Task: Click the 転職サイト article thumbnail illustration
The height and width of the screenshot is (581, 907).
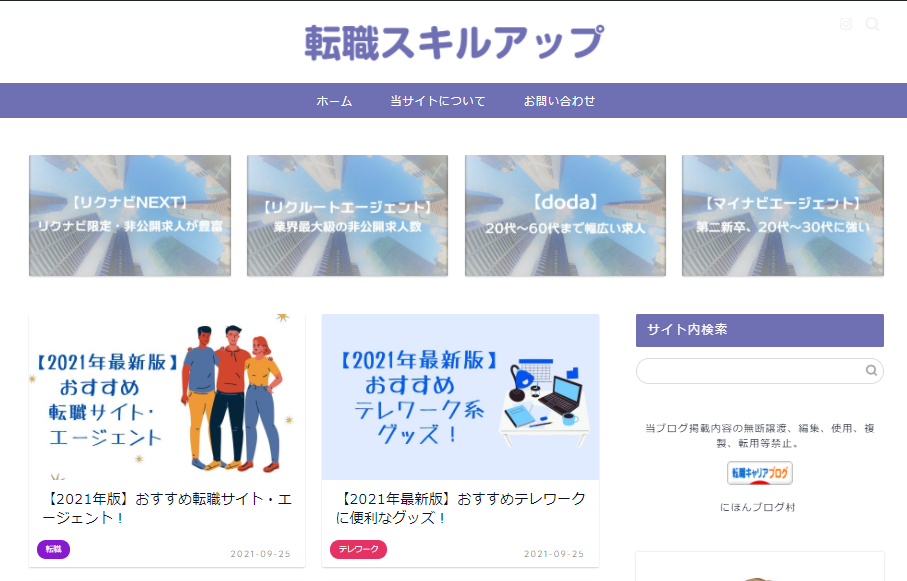Action: [x=166, y=397]
